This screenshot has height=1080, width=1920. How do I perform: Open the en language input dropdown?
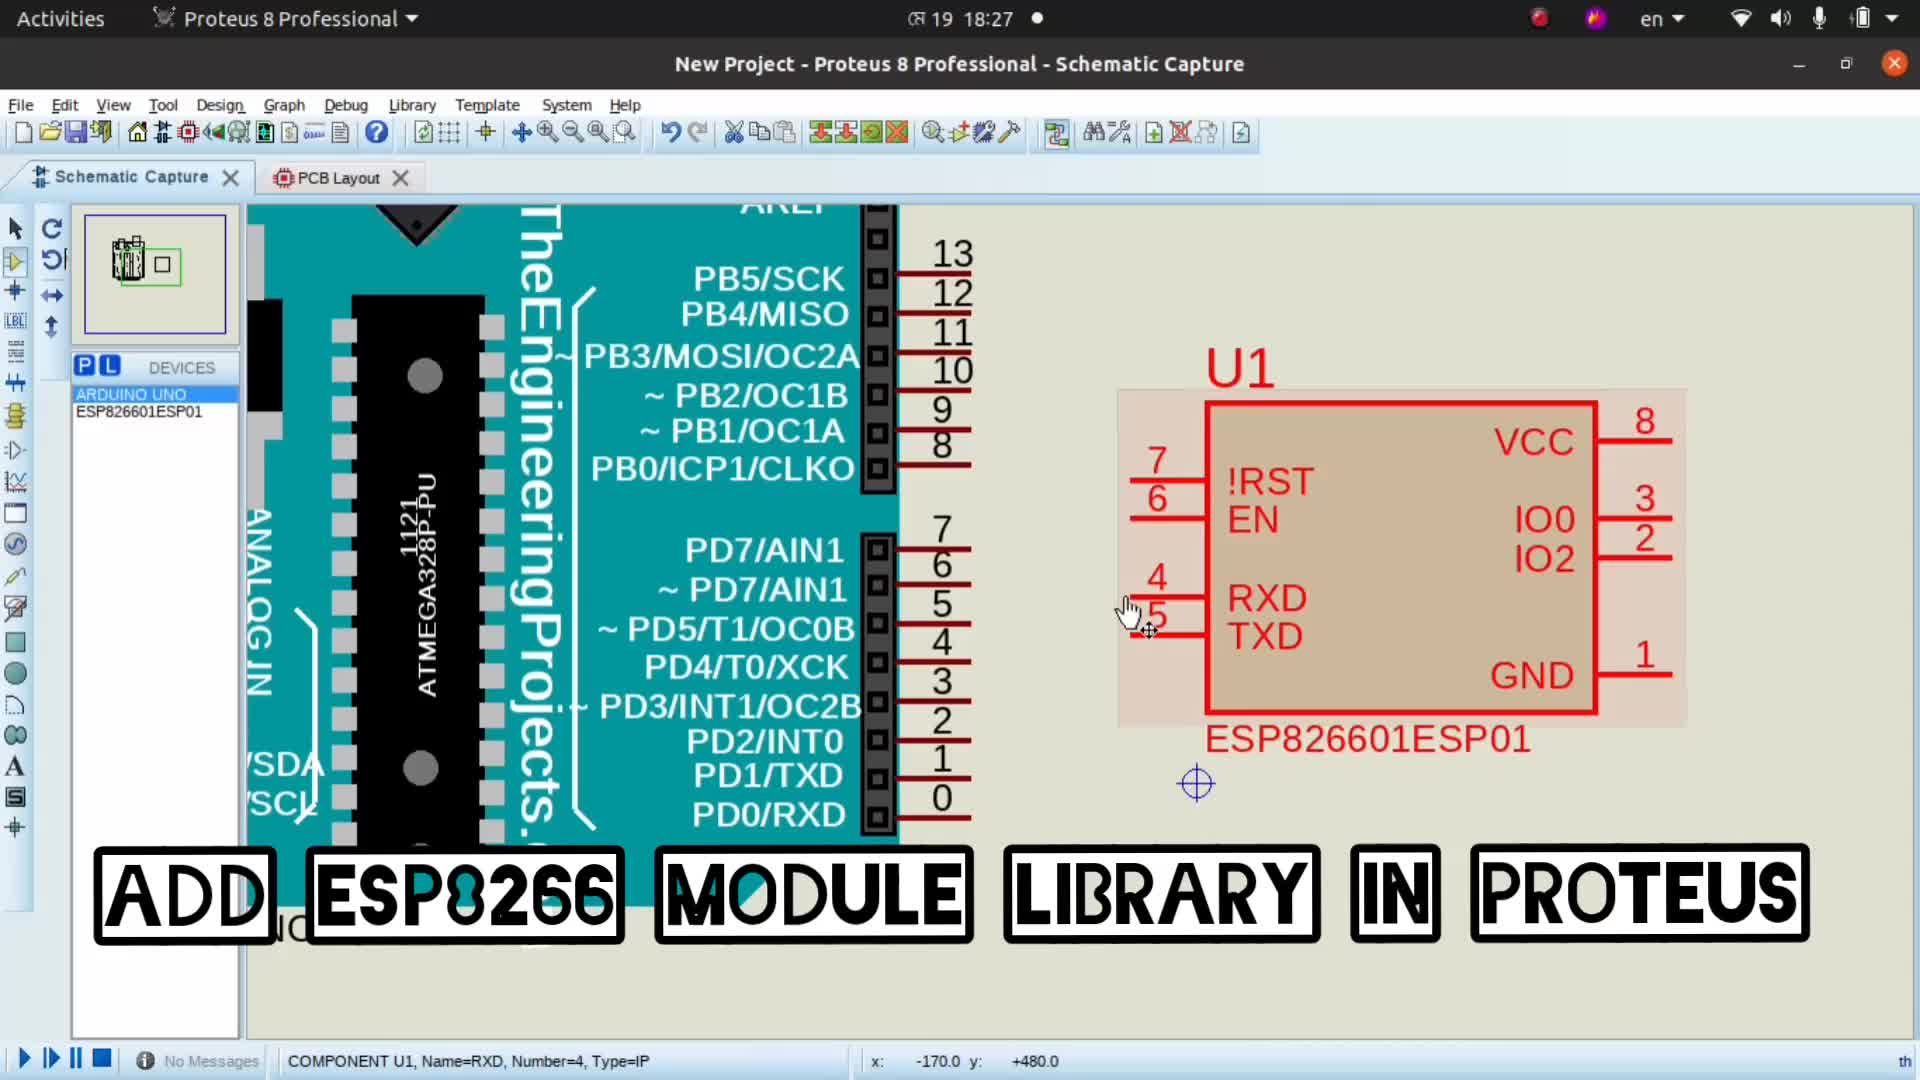click(1662, 19)
